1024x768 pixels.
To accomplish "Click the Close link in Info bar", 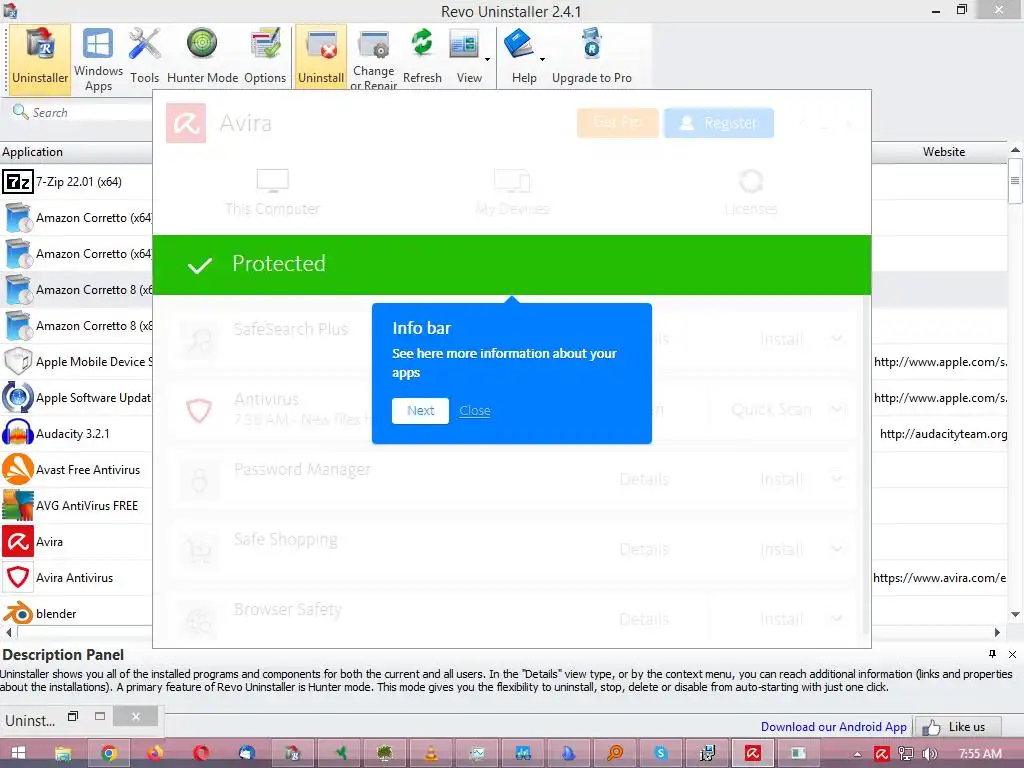I will click(475, 410).
